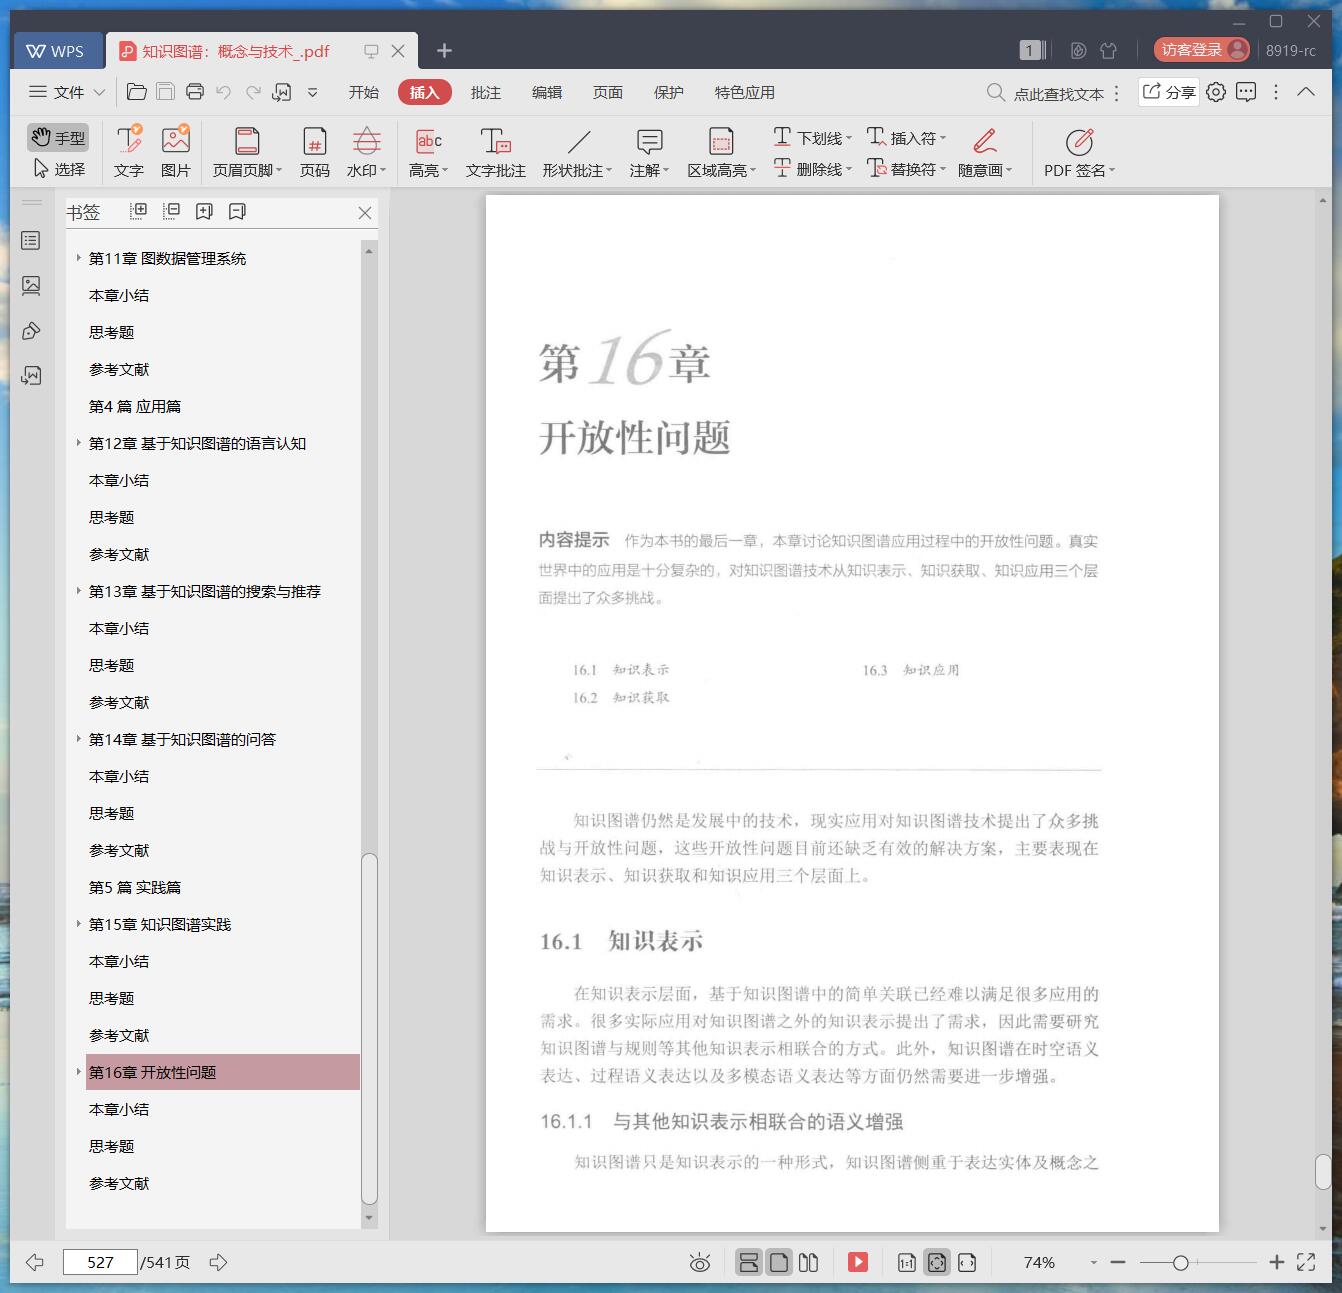Screen dimensions: 1342x1293
Task: Insert an image with 图片 tool
Action: click(175, 152)
